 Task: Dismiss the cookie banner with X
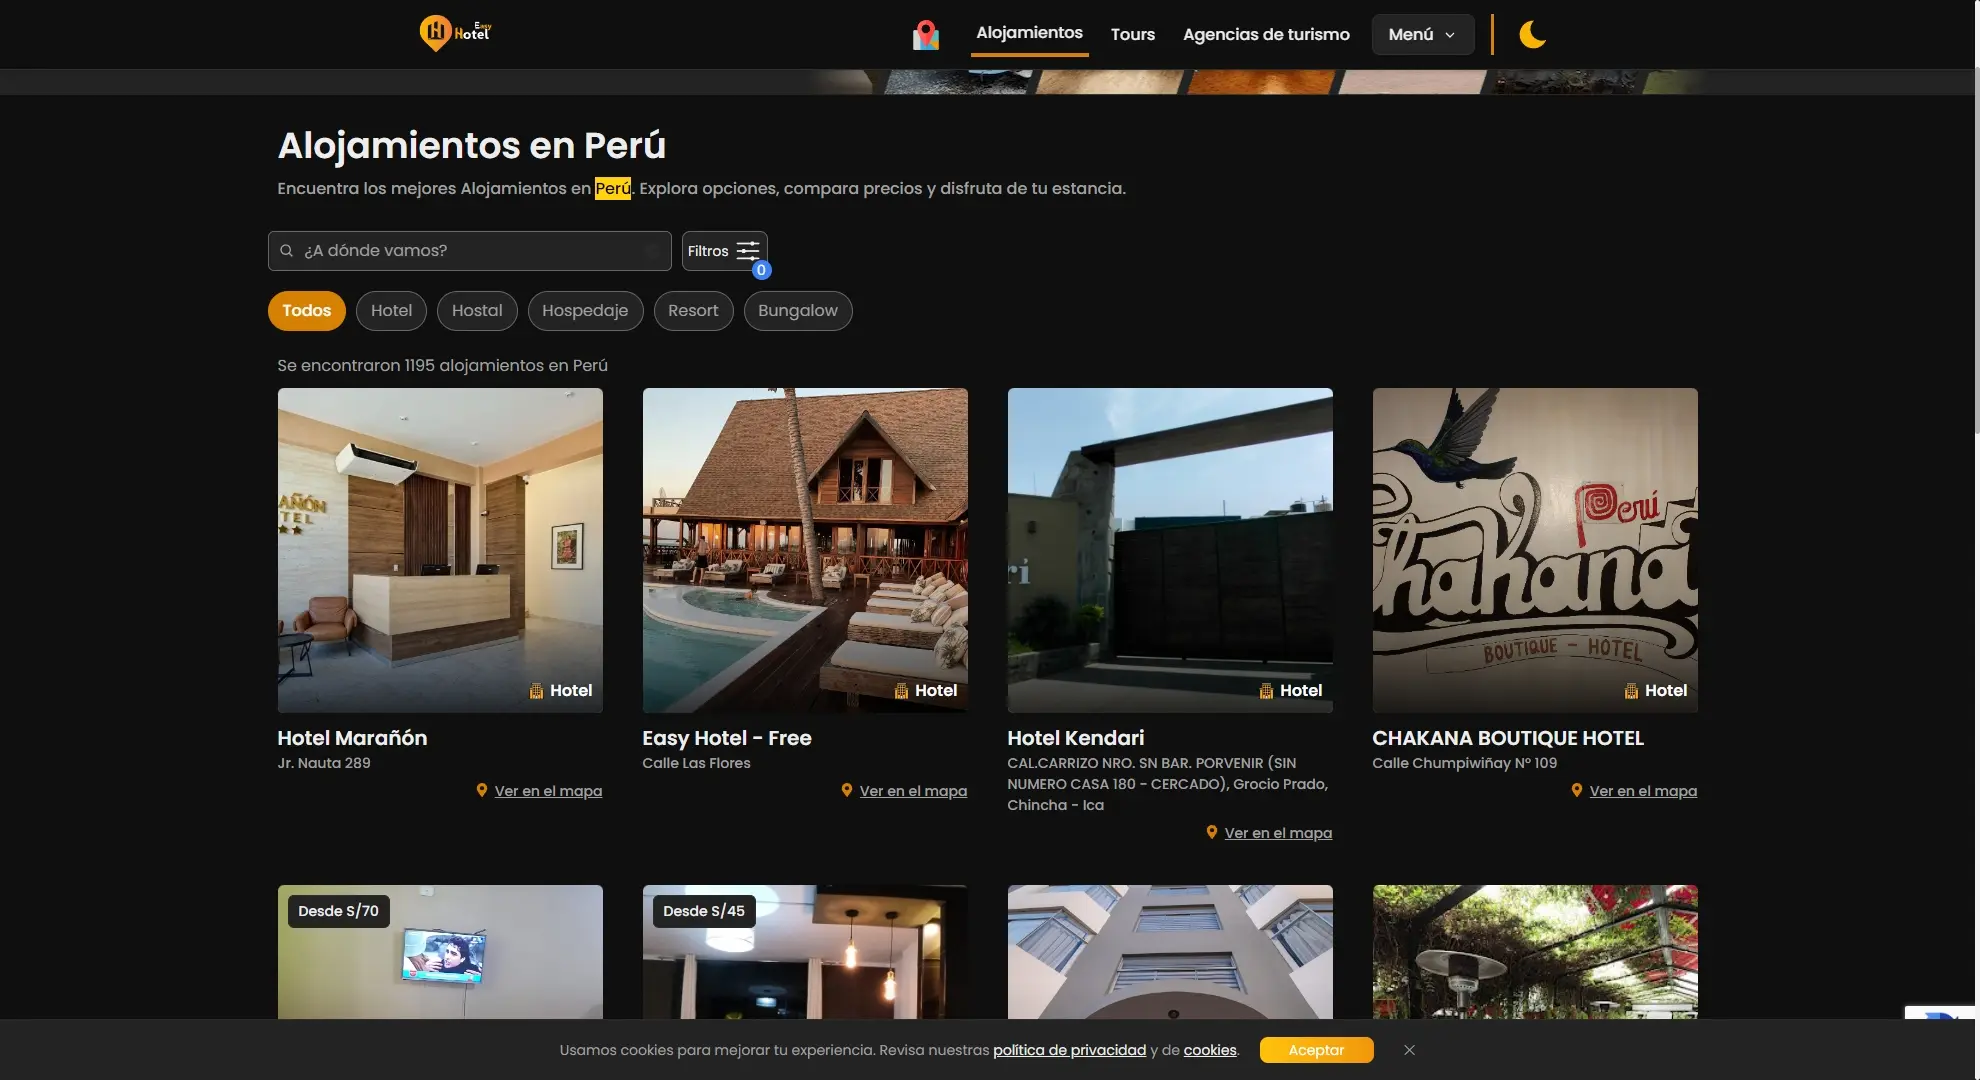point(1409,1050)
